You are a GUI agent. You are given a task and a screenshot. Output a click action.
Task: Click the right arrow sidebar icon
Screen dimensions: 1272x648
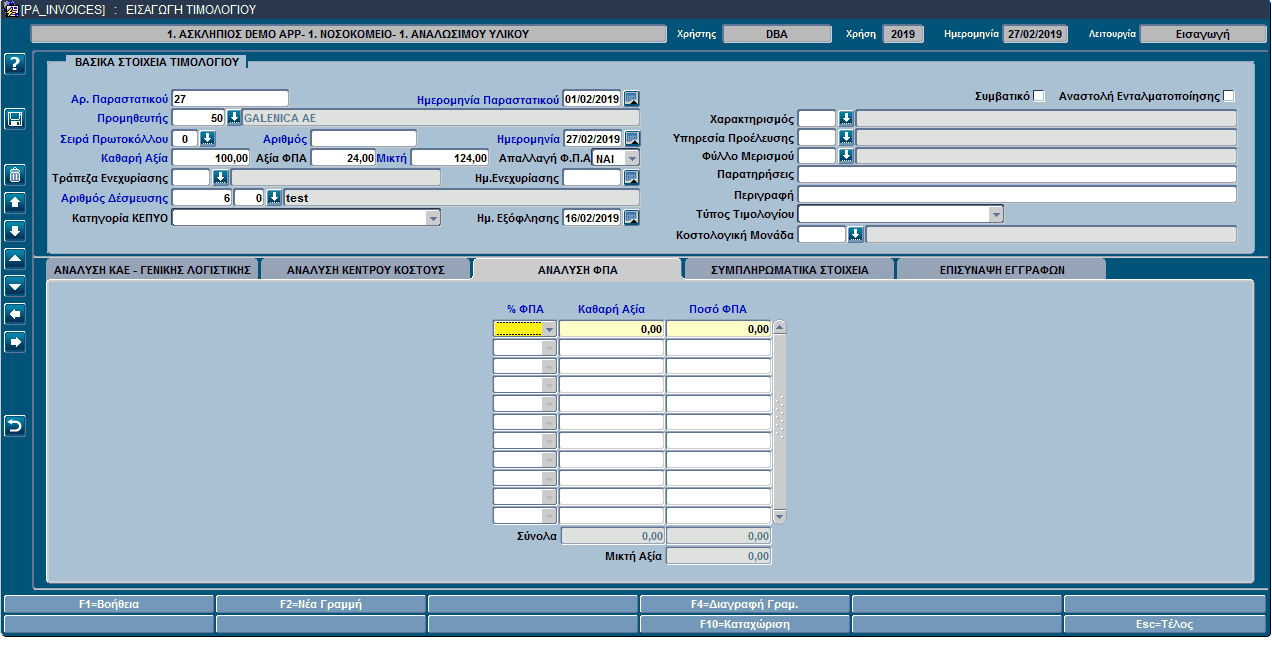point(15,343)
